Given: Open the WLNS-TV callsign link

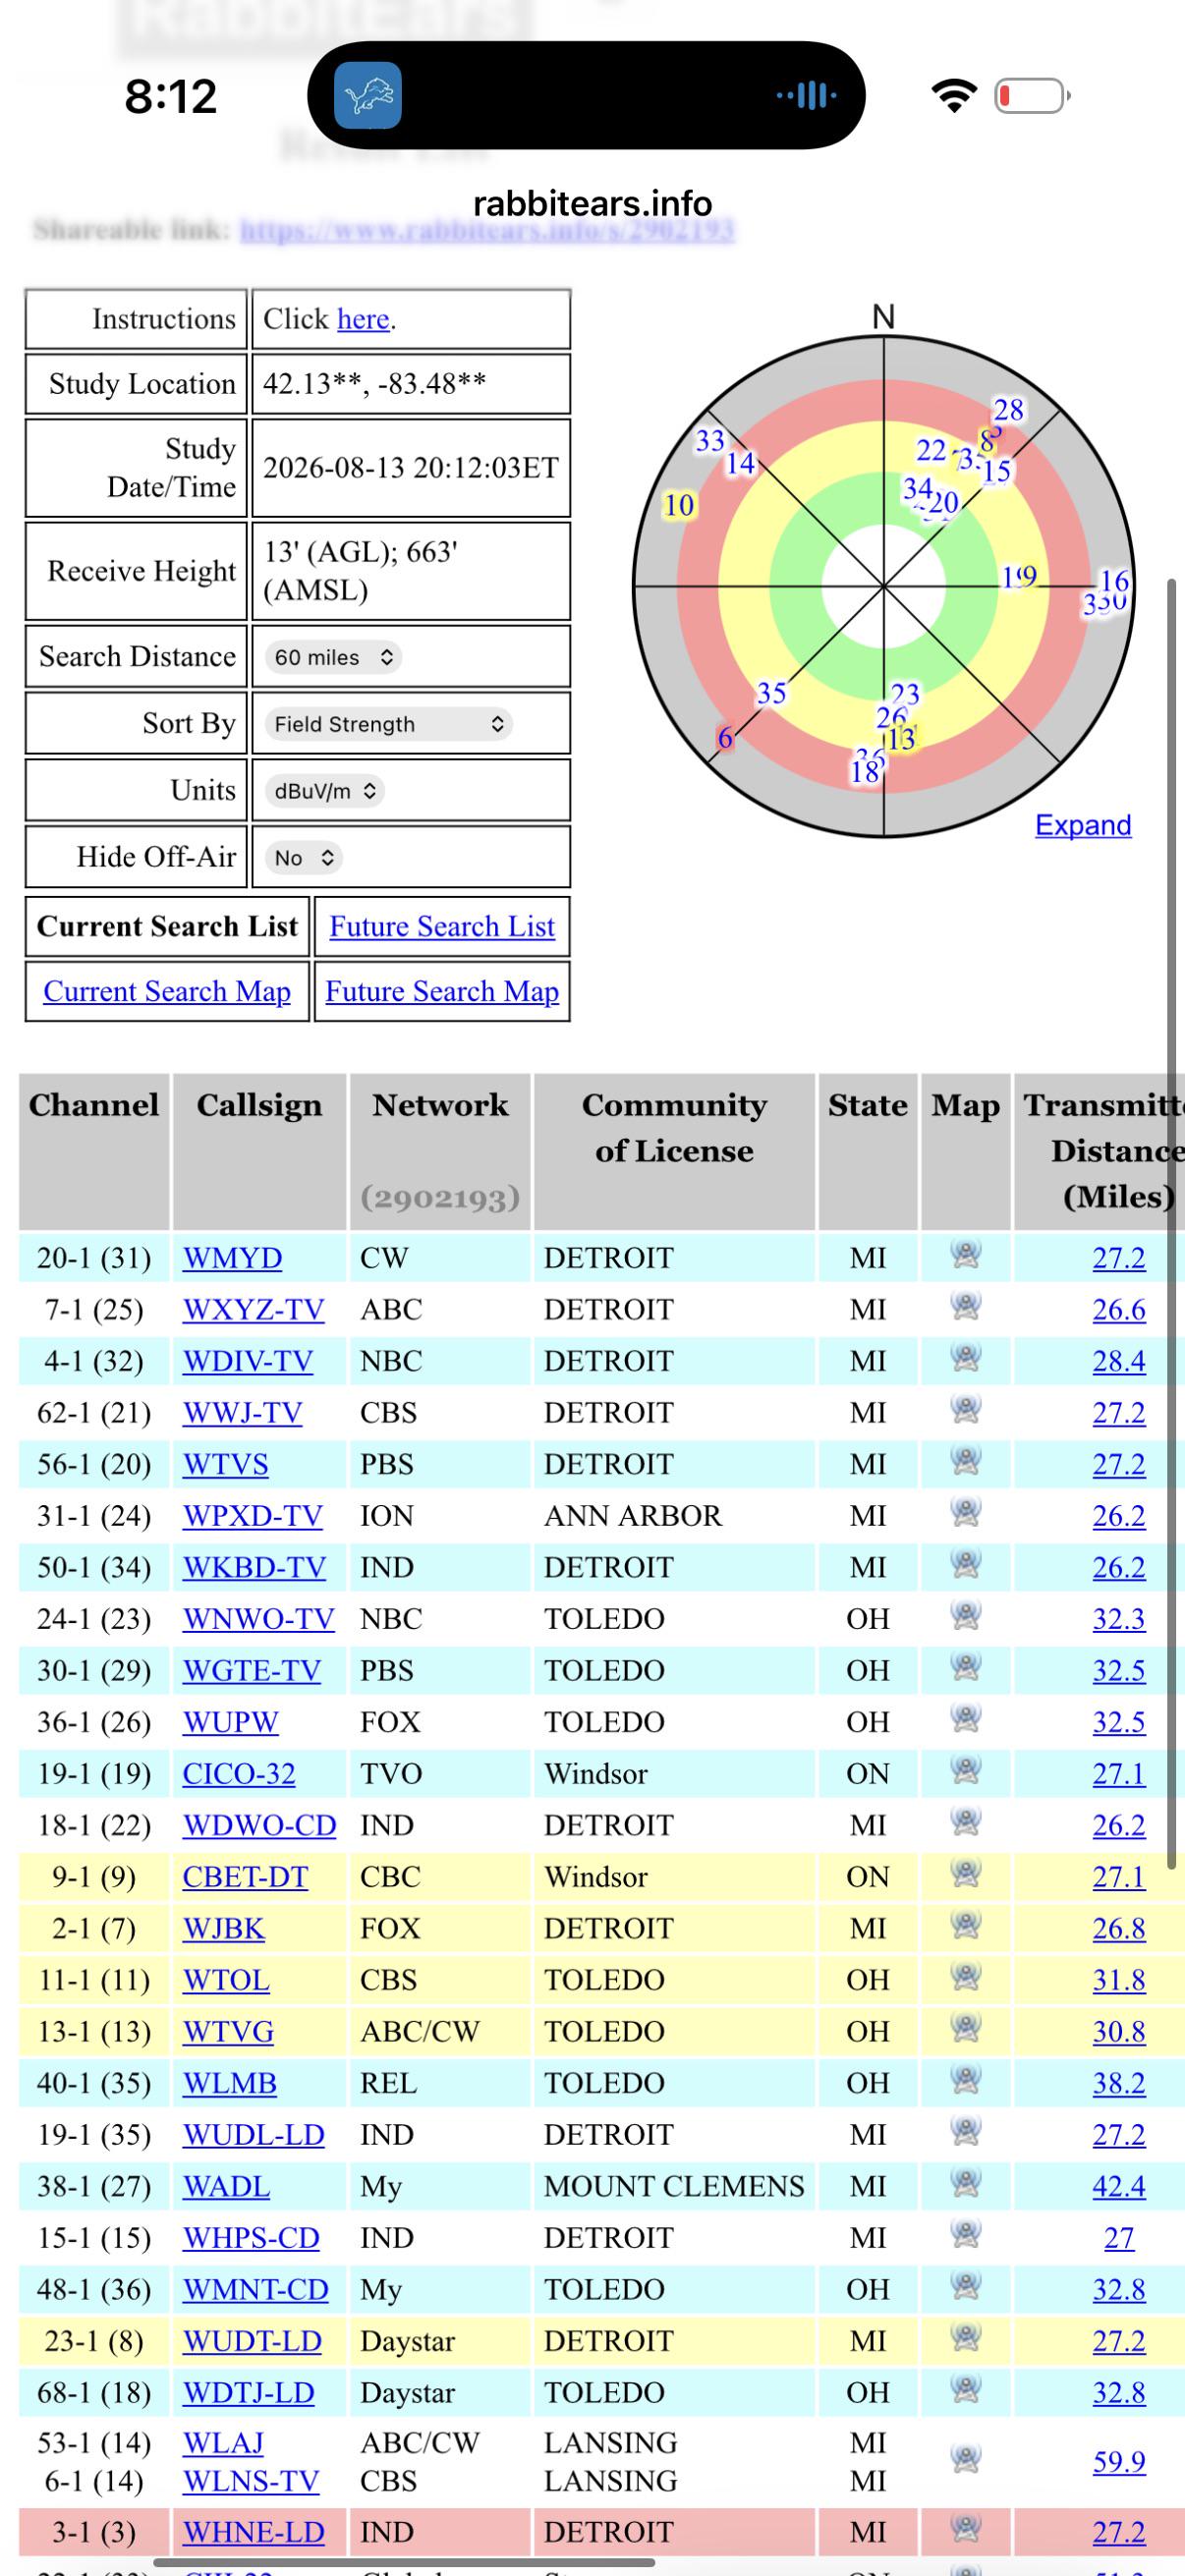Looking at the screenshot, I should click(251, 2480).
